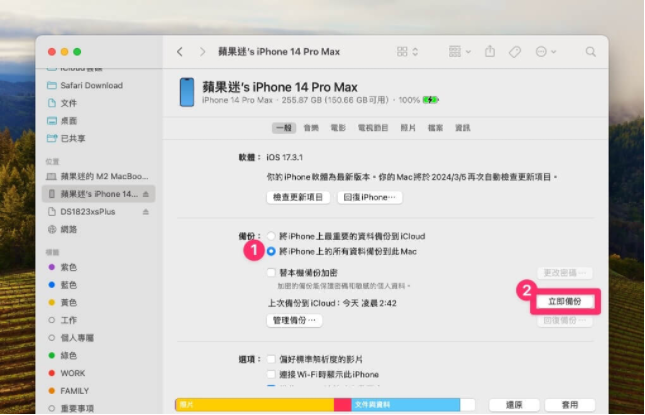Screen dimensions: 645x415
Task: Select backup all data to this Mac
Action: pos(271,251)
